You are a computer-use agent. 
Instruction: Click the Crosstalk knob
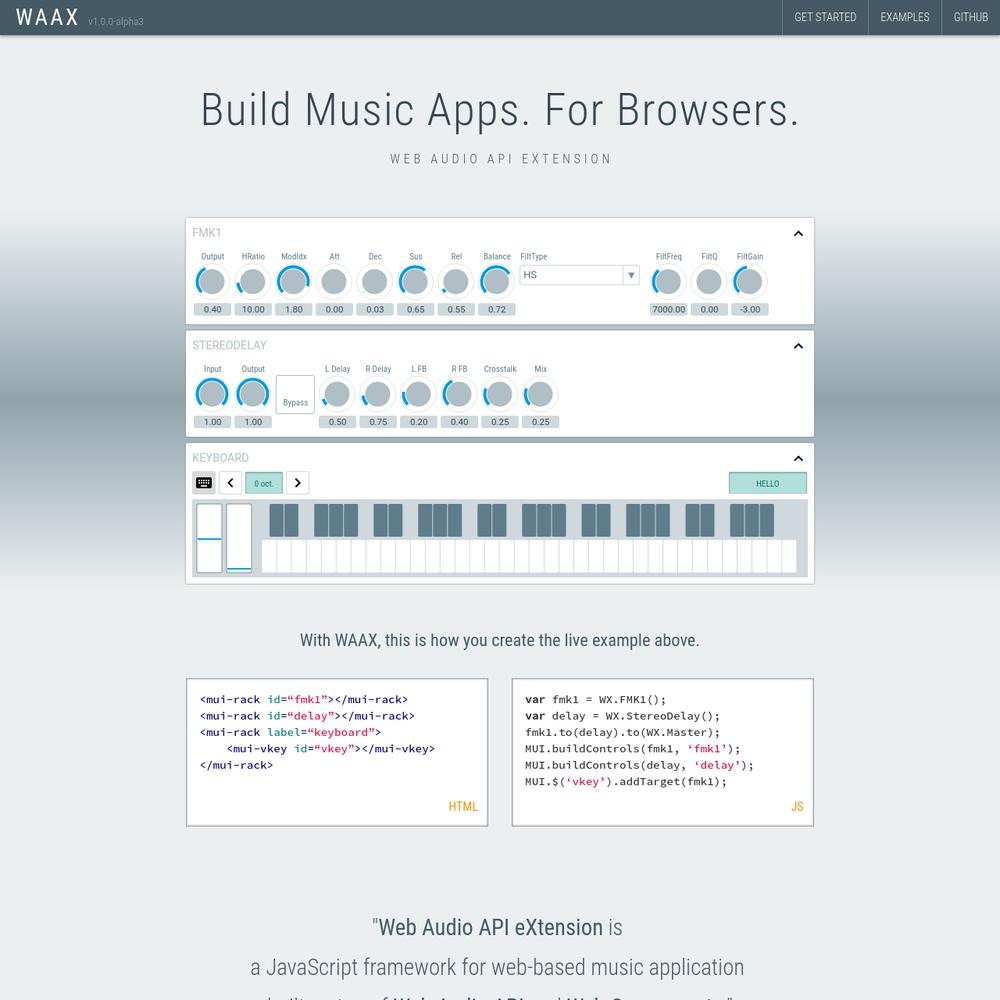[500, 394]
